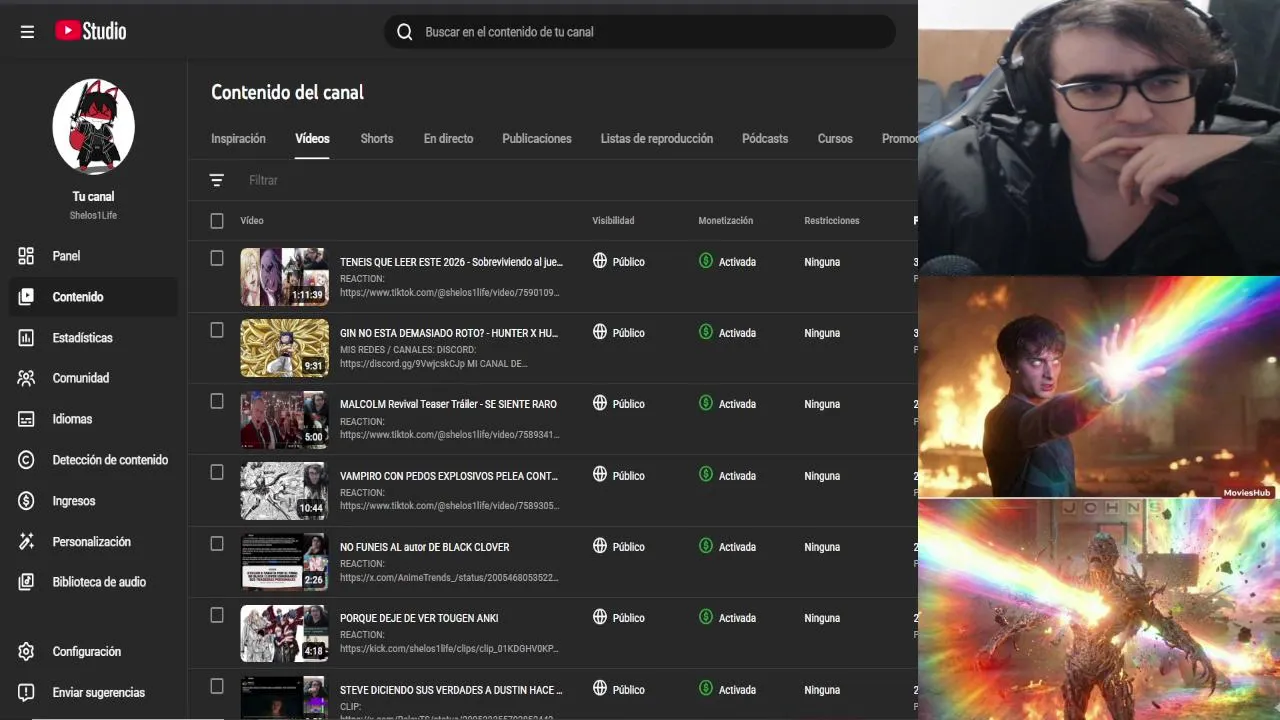Screen dimensions: 1280x720
Task: Open the Publicaciones tab
Action: tap(537, 139)
